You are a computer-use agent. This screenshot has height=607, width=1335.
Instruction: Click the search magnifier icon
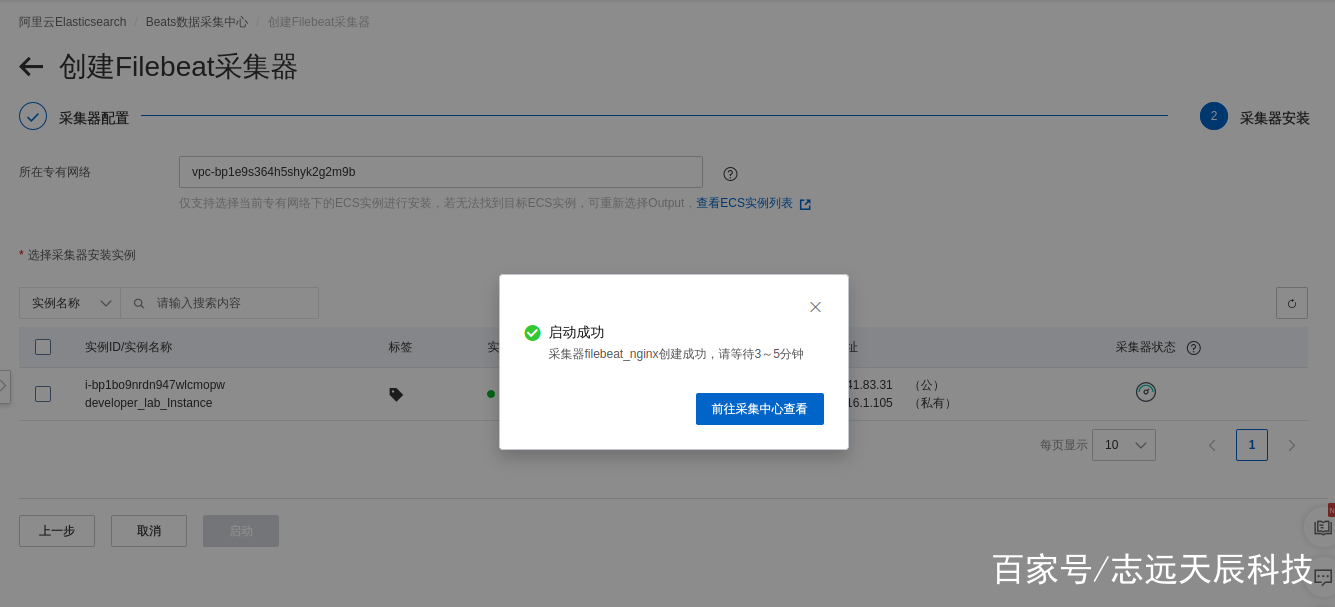(x=139, y=303)
